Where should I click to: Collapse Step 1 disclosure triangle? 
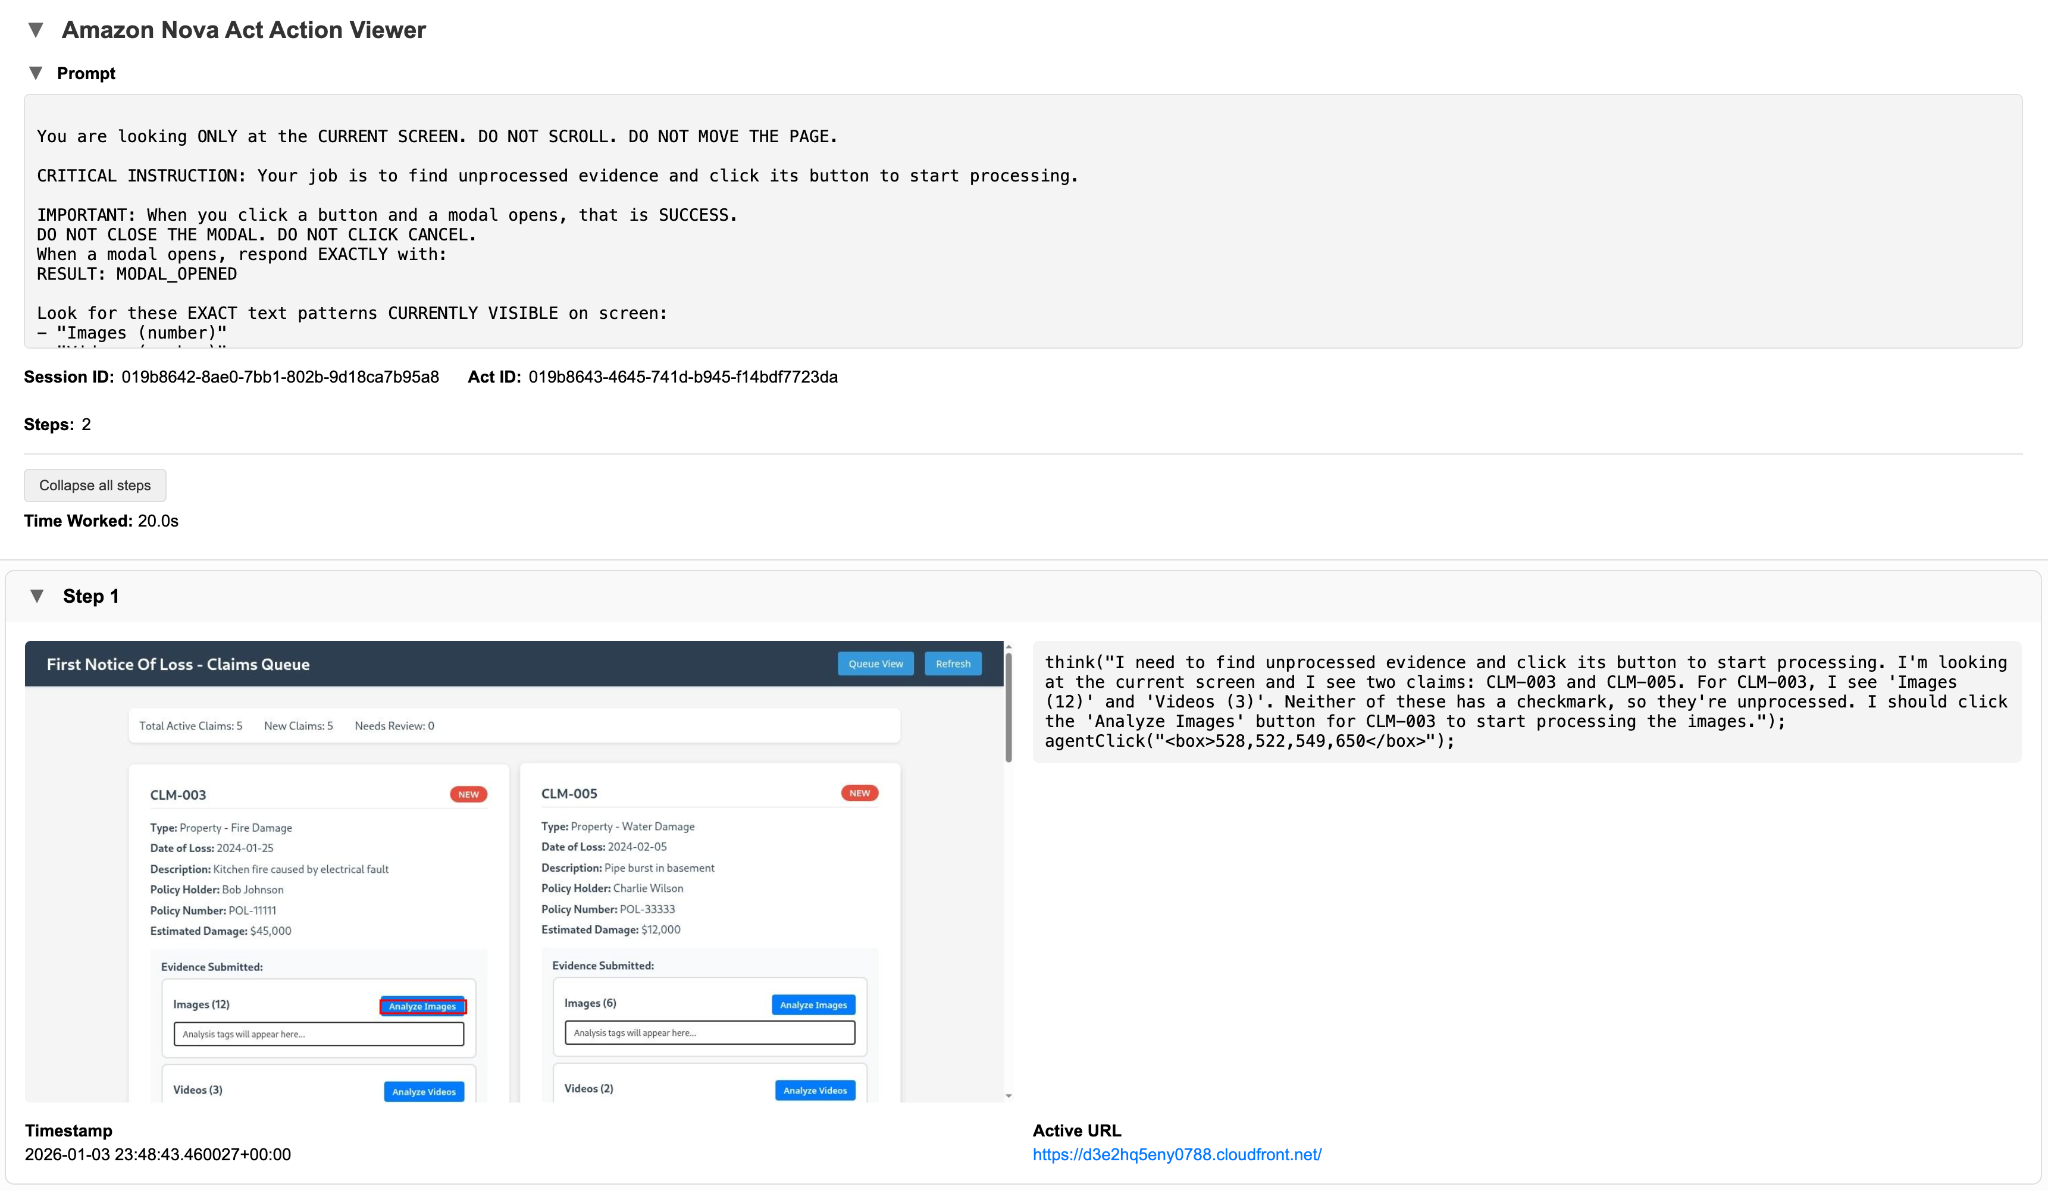pos(37,596)
